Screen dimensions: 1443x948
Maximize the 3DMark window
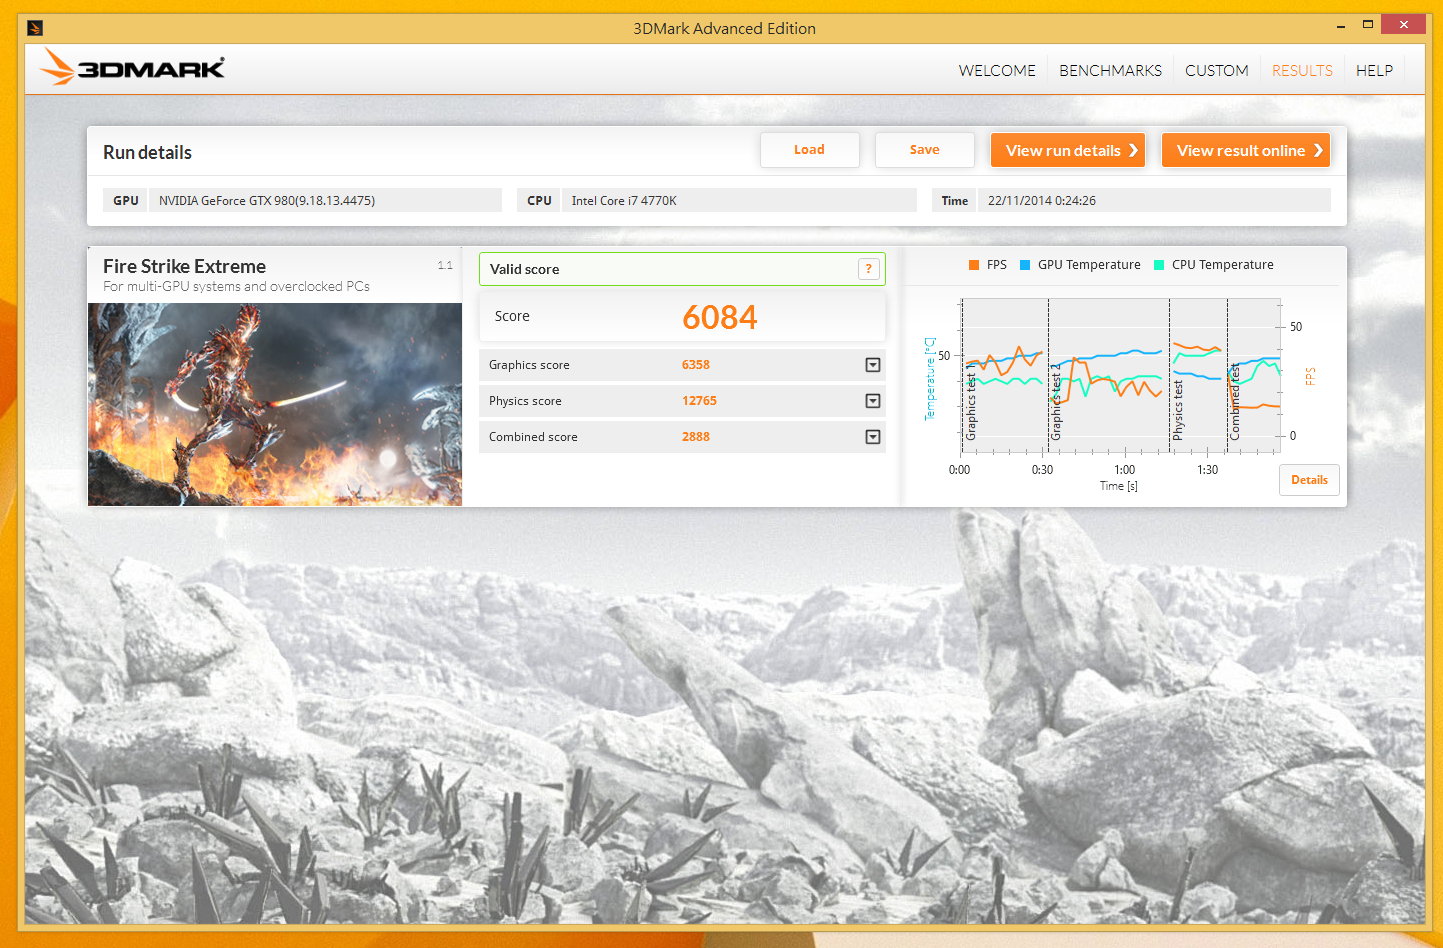pos(1367,24)
